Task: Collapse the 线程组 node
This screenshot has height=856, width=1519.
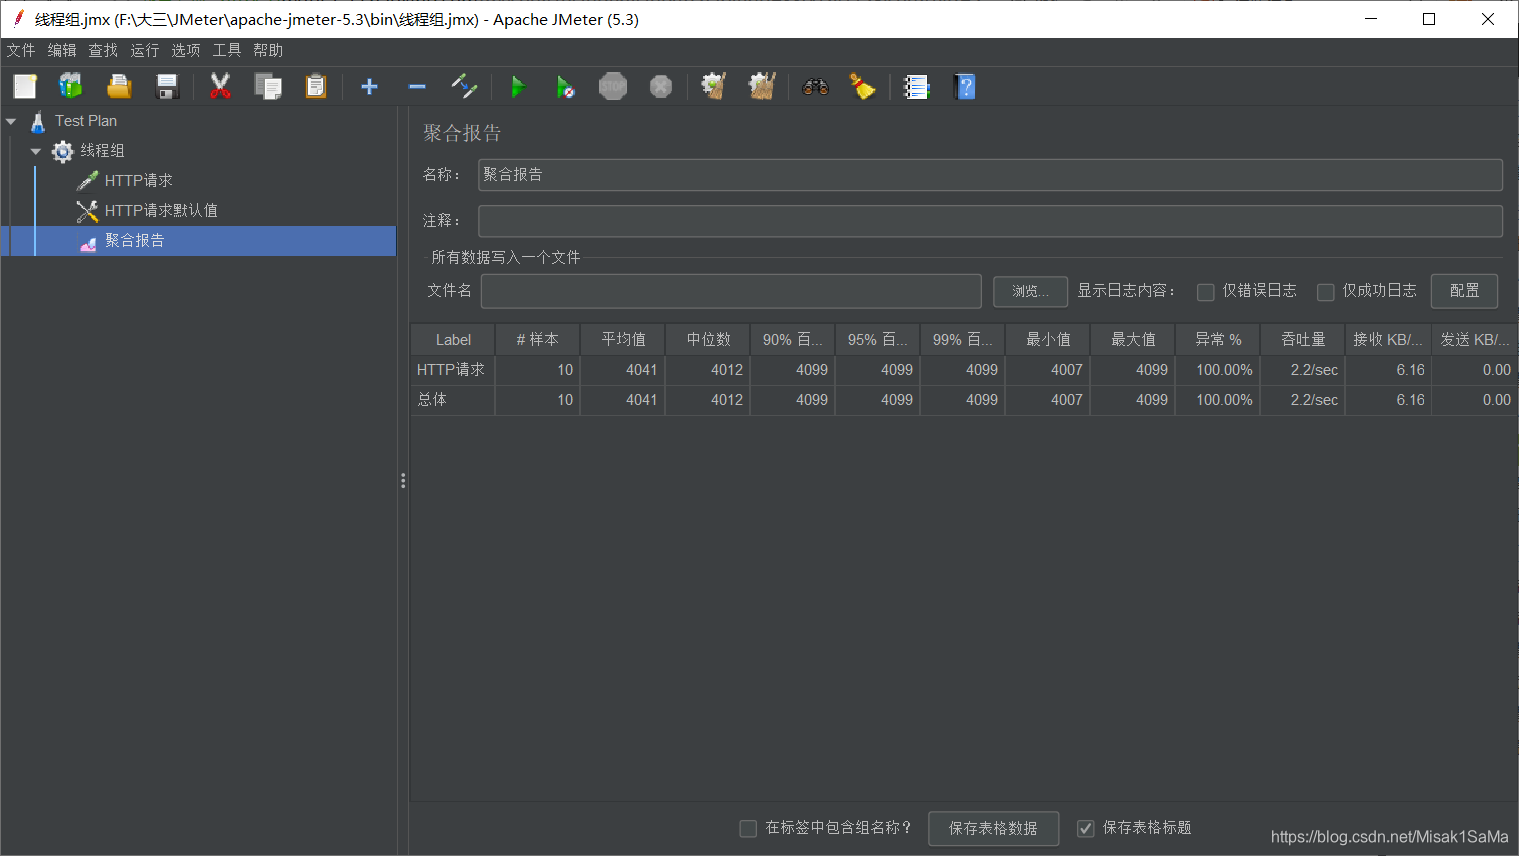Action: click(x=35, y=150)
